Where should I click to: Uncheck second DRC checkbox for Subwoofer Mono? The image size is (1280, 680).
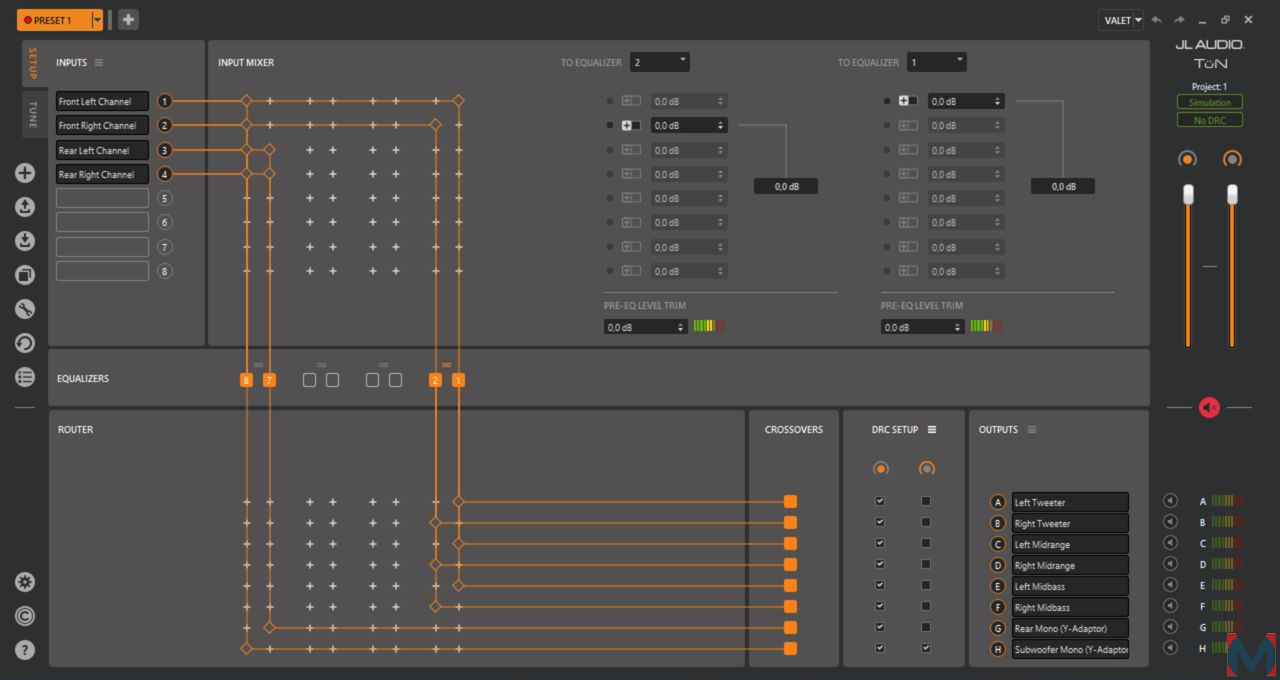click(926, 648)
